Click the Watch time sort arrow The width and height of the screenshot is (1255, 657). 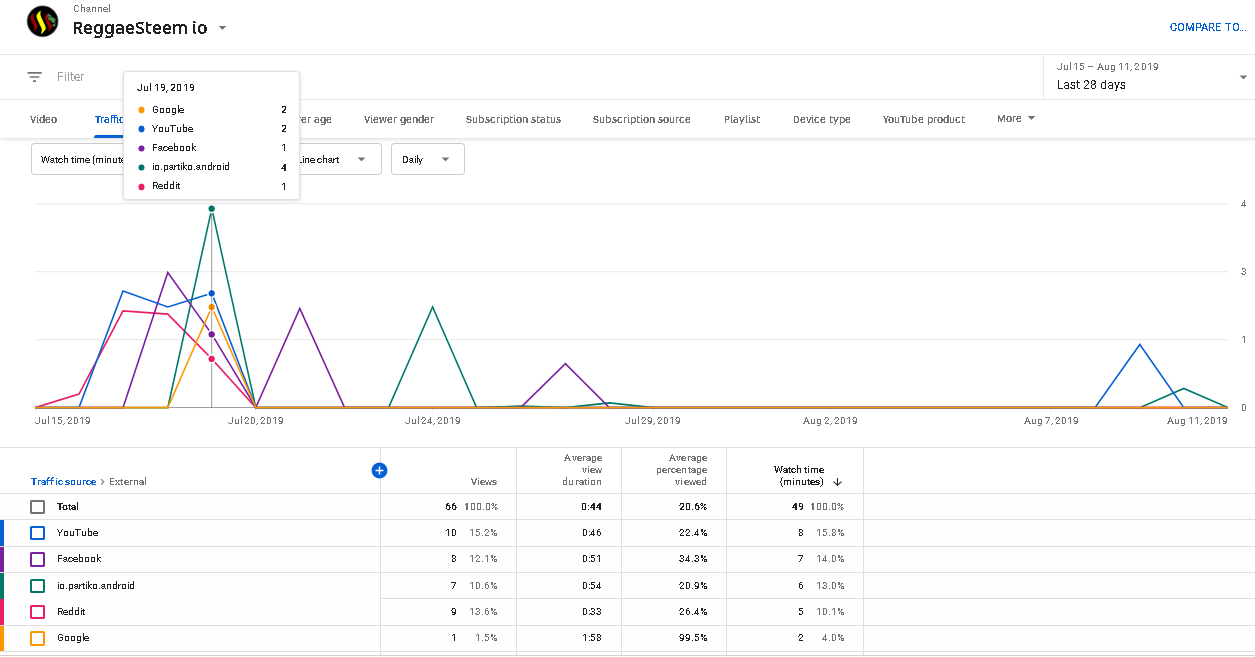[x=837, y=482]
